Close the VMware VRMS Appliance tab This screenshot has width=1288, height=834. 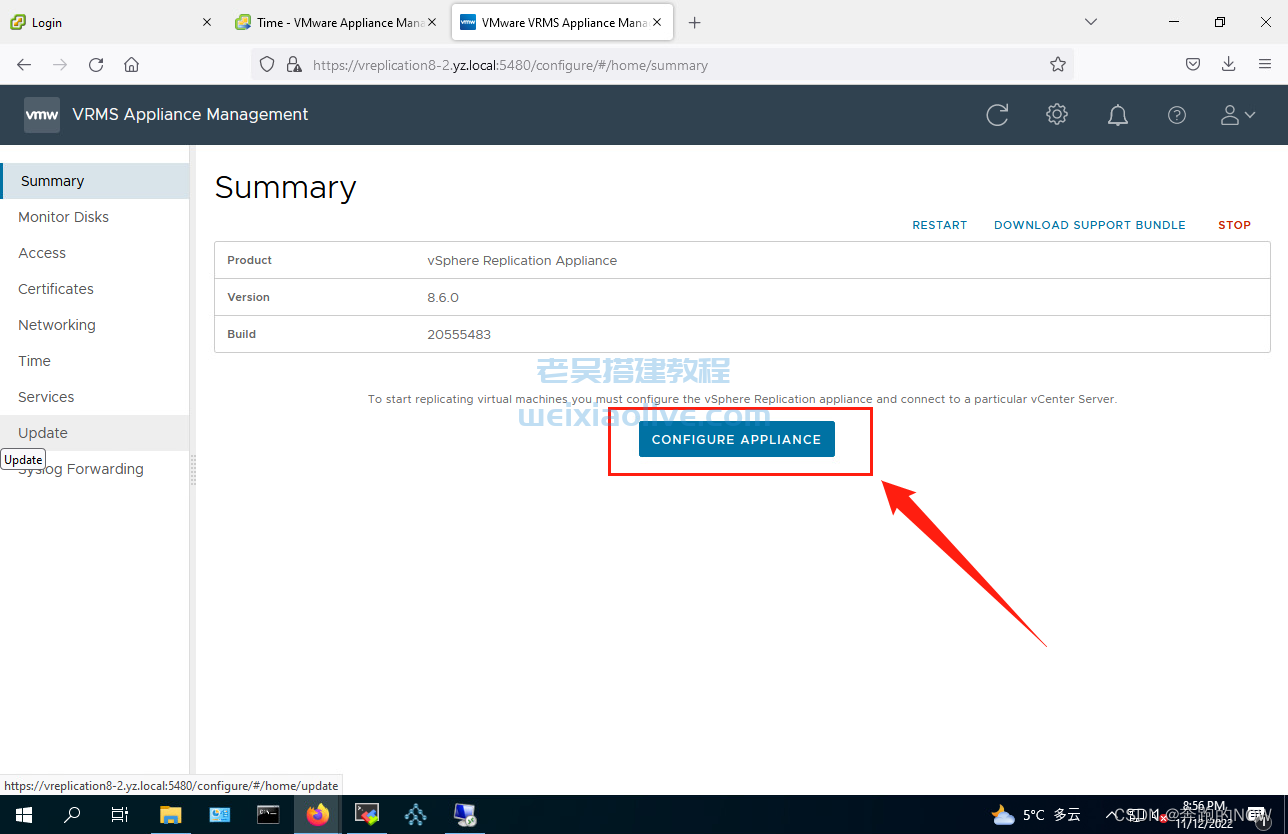pyautogui.click(x=657, y=22)
